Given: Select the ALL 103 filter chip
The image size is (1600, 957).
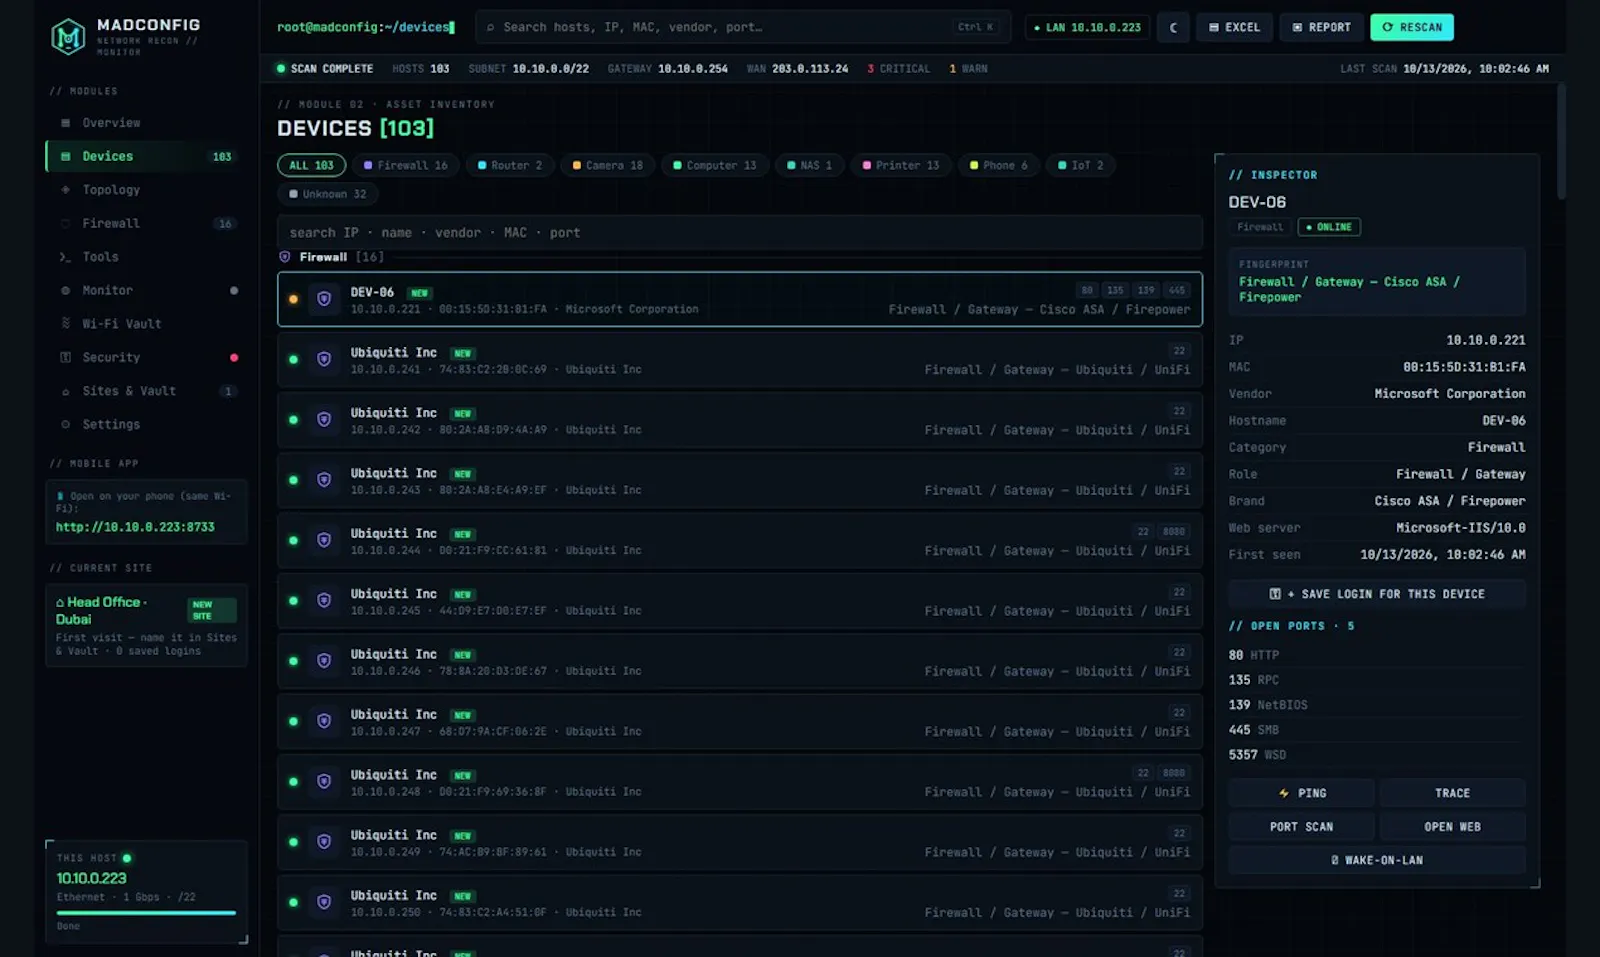Looking at the screenshot, I should (x=312, y=166).
